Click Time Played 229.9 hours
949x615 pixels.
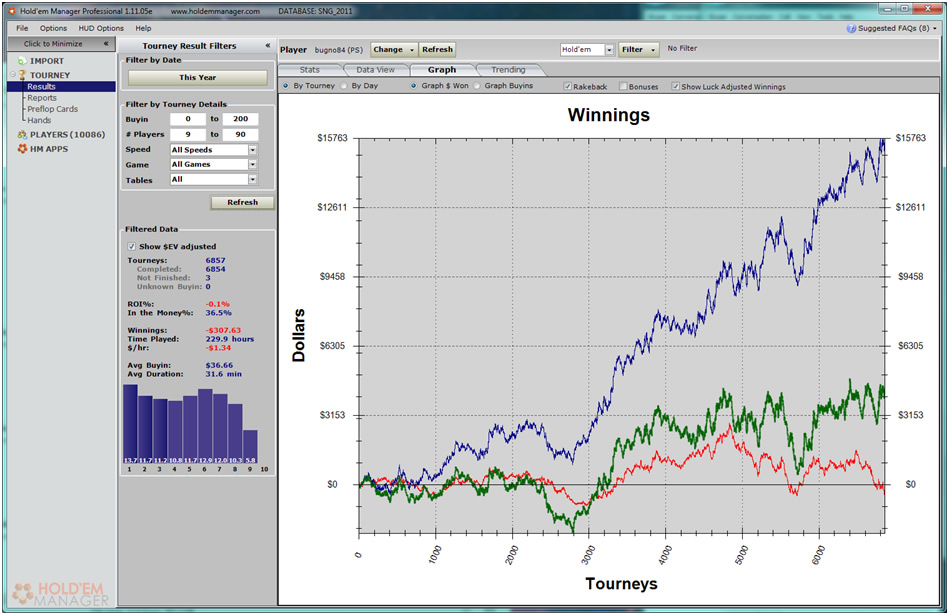coord(229,339)
